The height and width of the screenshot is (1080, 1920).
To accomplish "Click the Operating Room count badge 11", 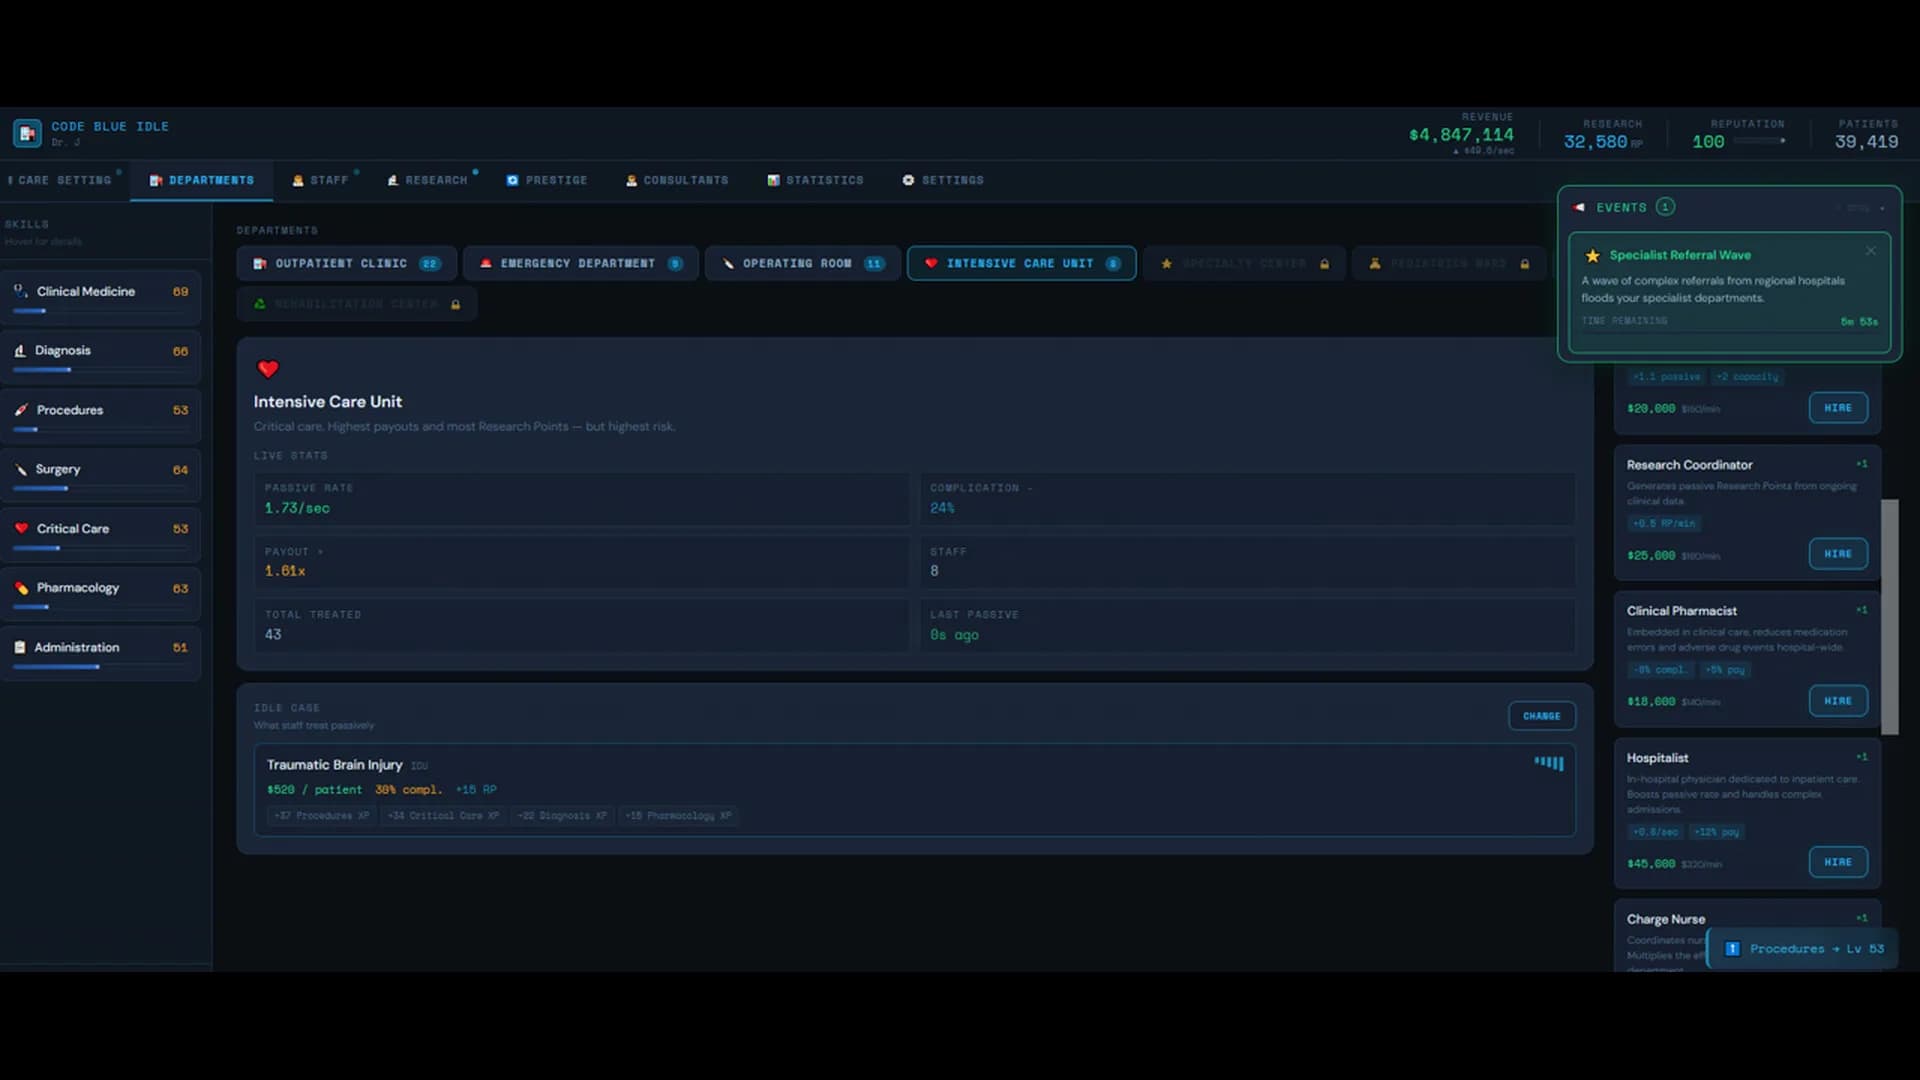I will [874, 264].
